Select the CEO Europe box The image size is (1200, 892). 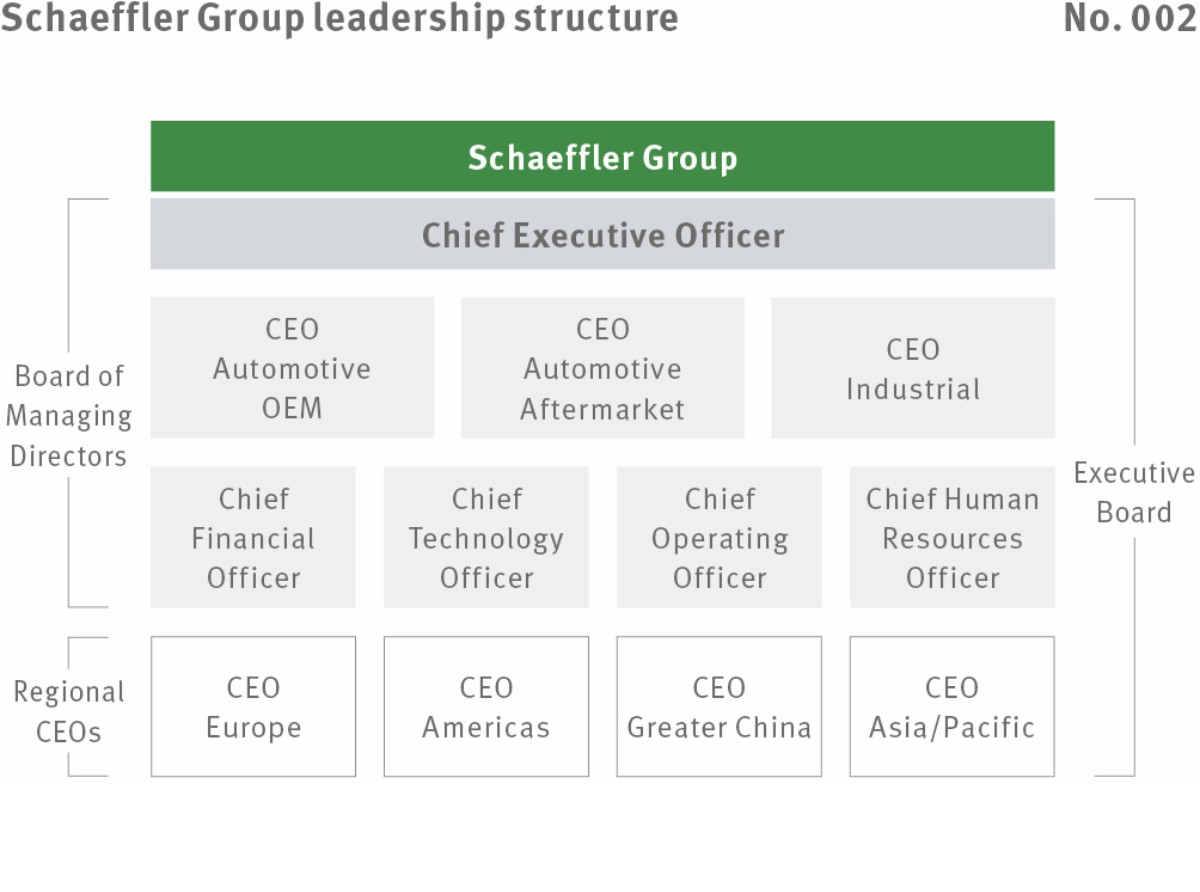coord(253,707)
